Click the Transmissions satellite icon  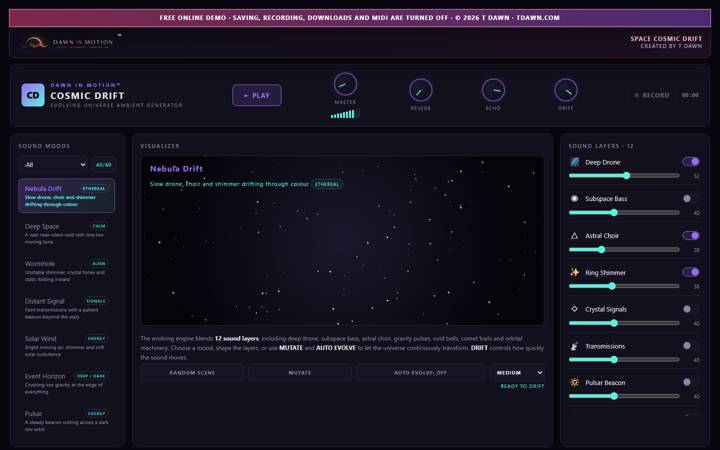pos(574,346)
